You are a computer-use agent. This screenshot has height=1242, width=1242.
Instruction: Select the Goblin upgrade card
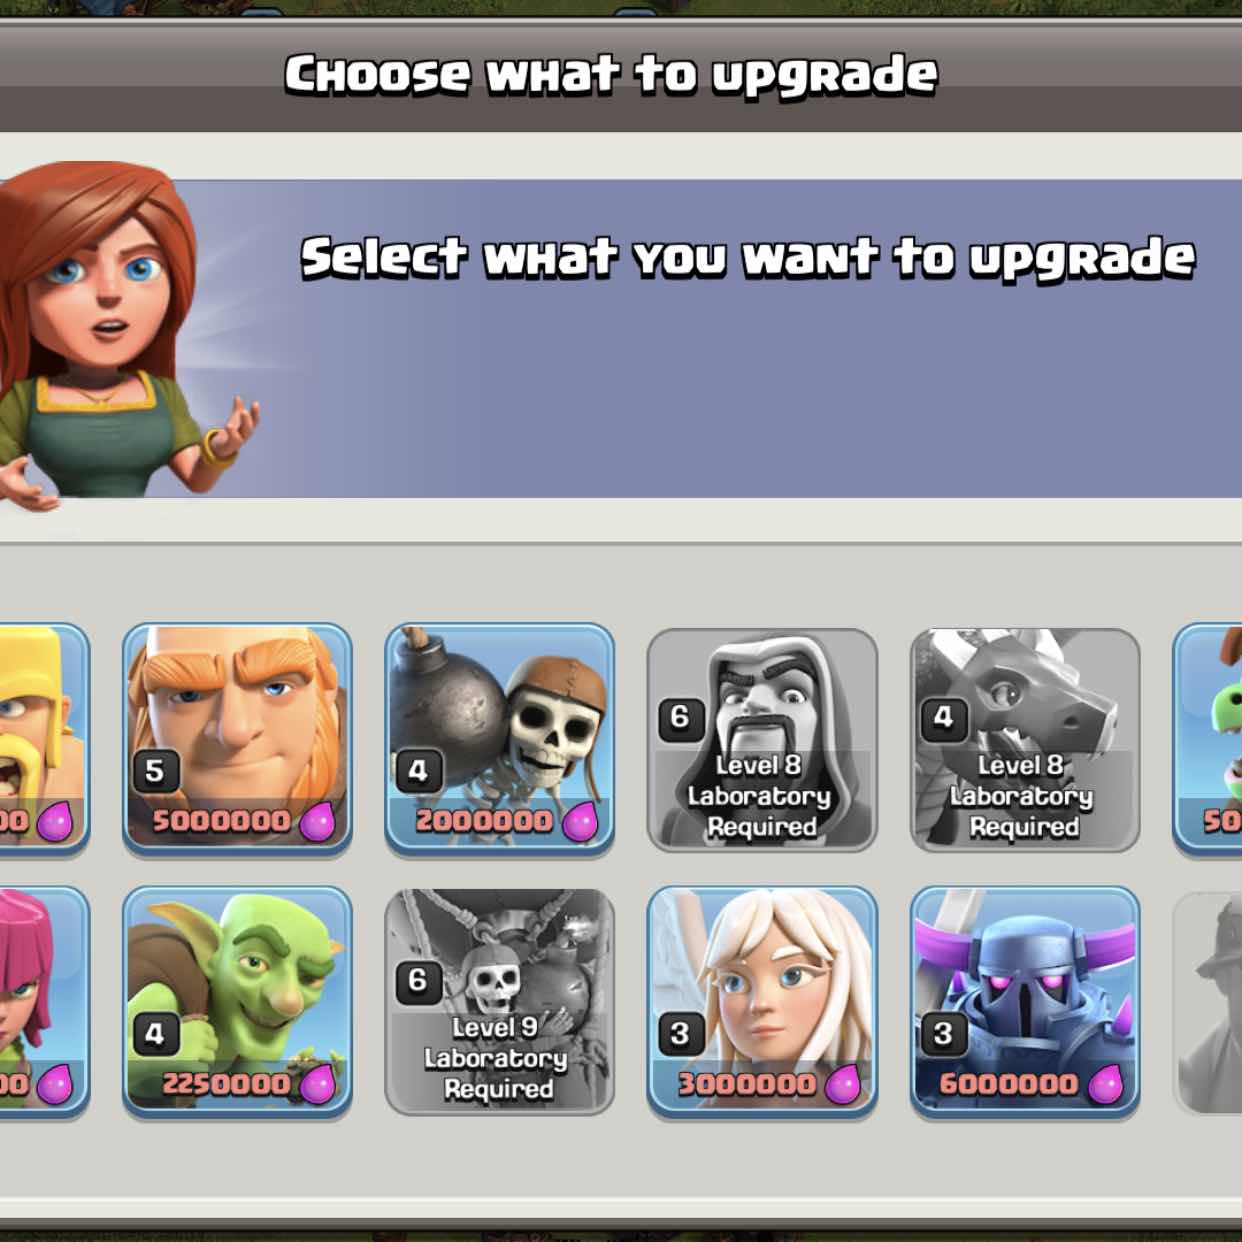pos(237,1002)
